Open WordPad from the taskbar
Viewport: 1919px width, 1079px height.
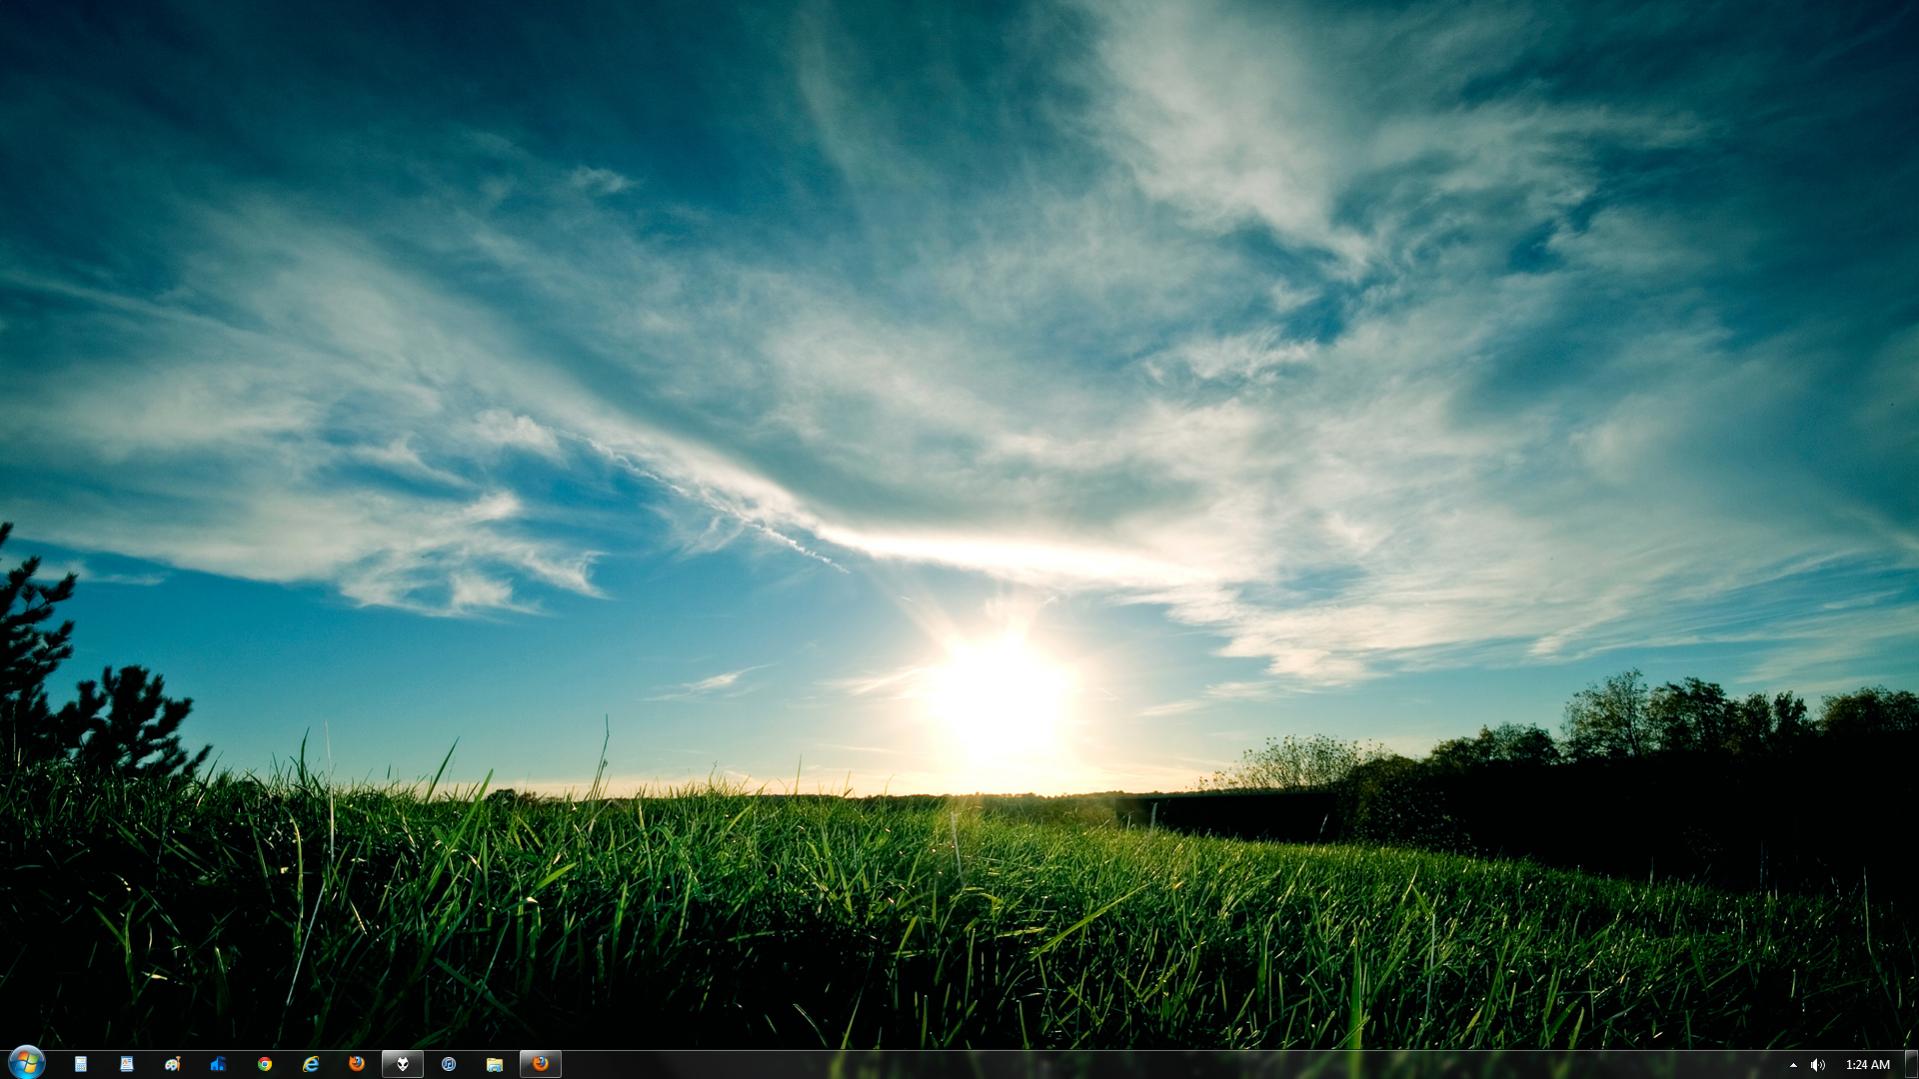(126, 1064)
